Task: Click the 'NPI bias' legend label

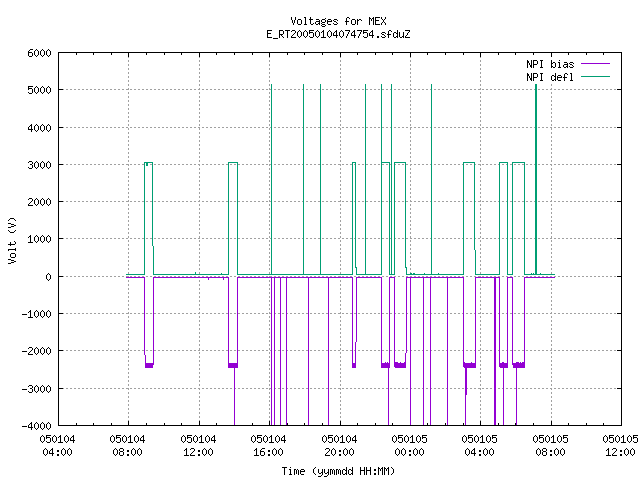Action: (x=550, y=64)
